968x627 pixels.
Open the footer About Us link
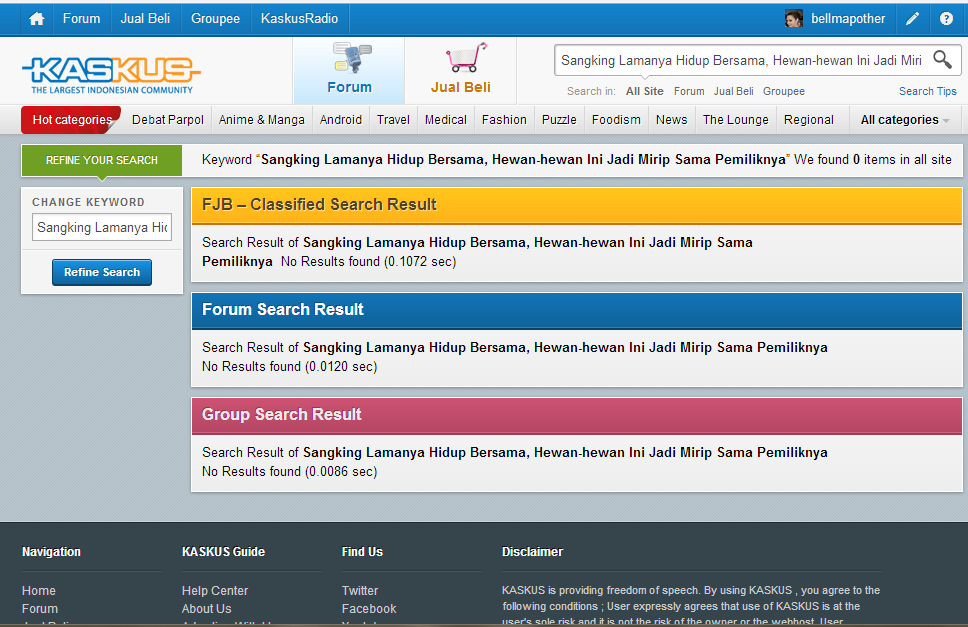pyautogui.click(x=207, y=608)
